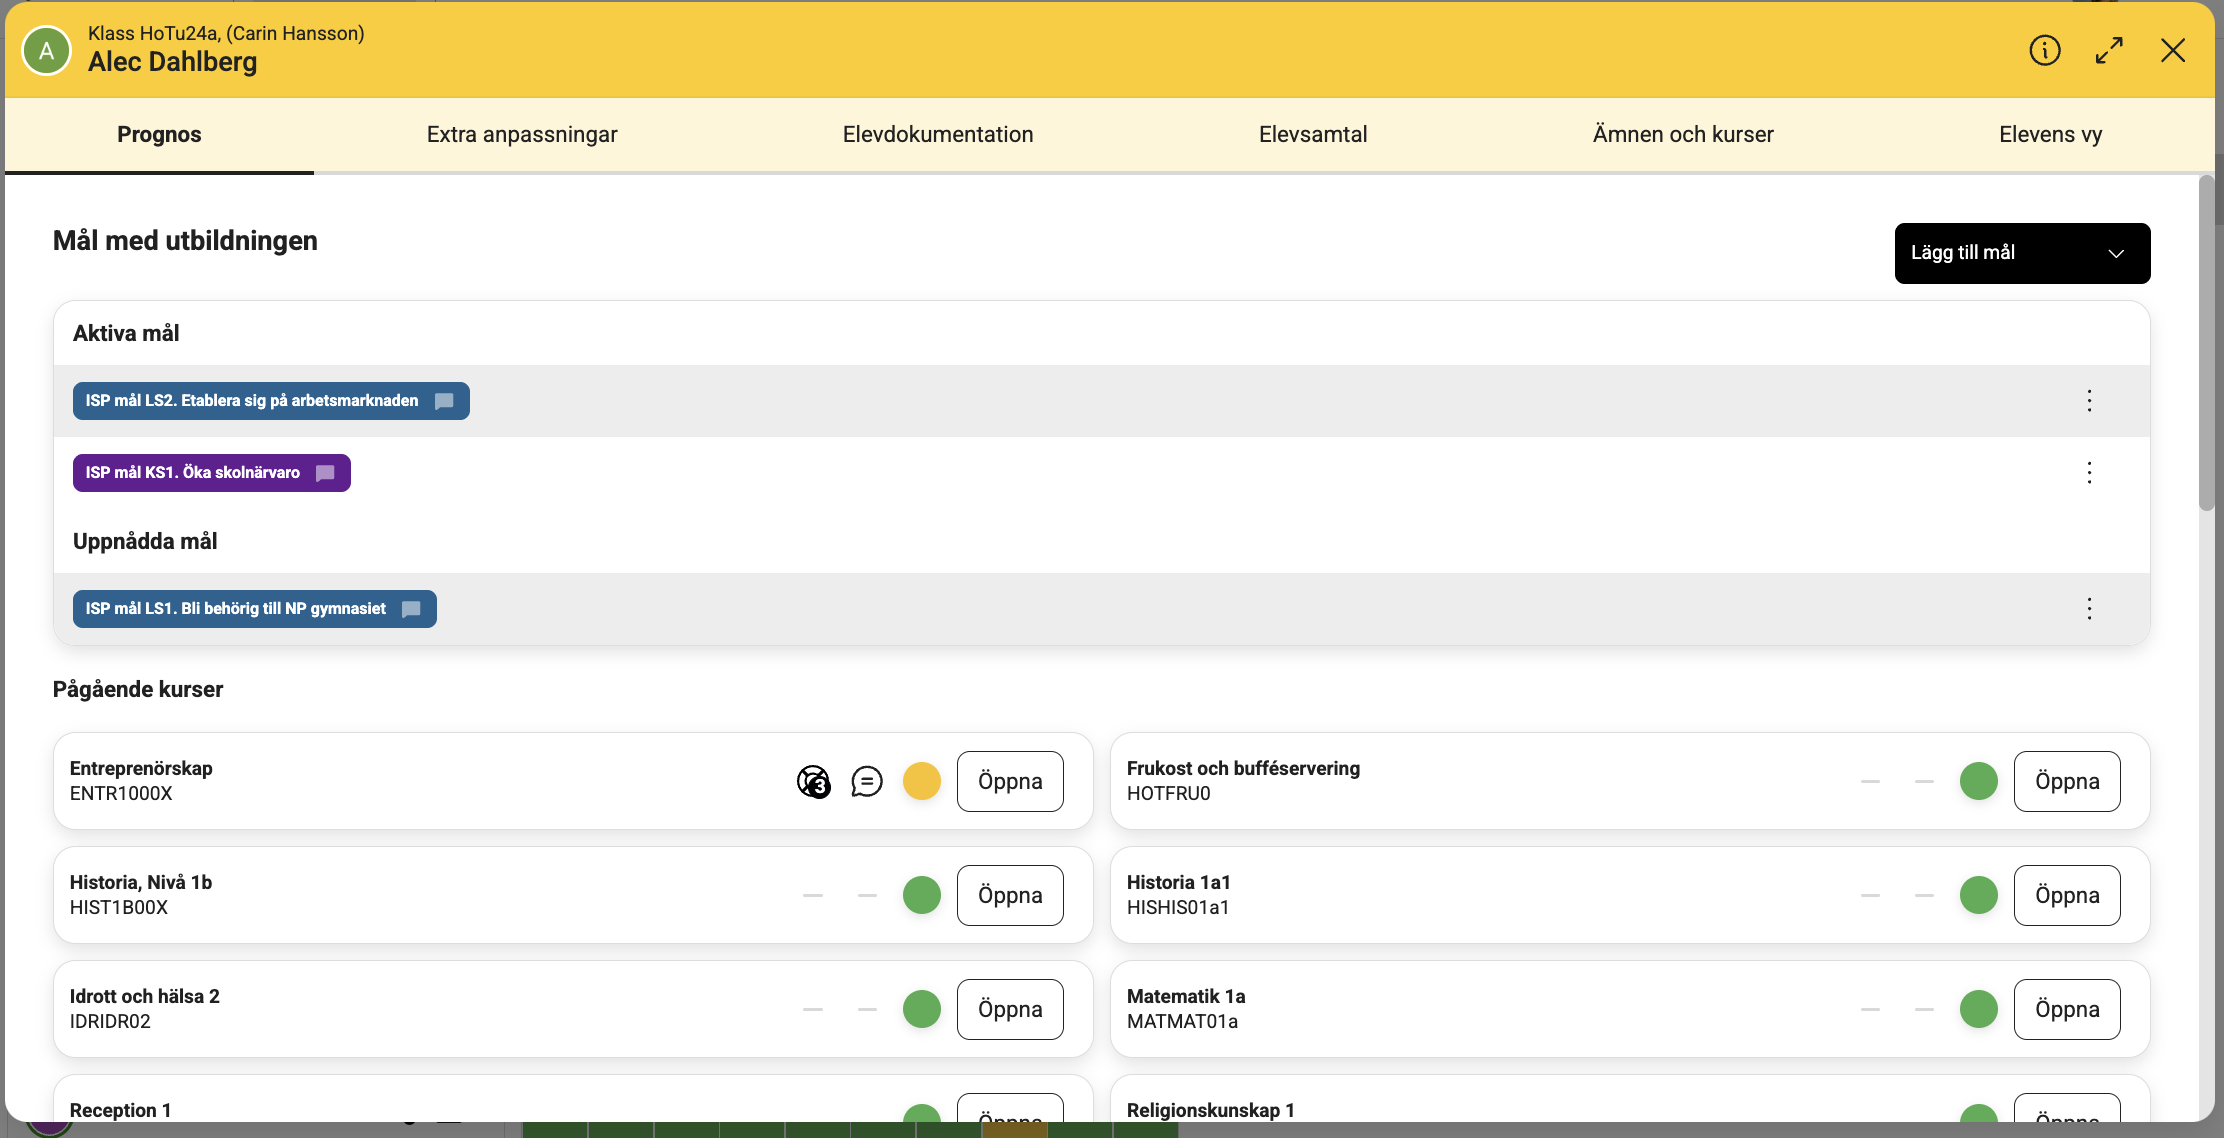2224x1138 pixels.
Task: Open the Entreprenörskap comments bubble icon
Action: (x=867, y=781)
